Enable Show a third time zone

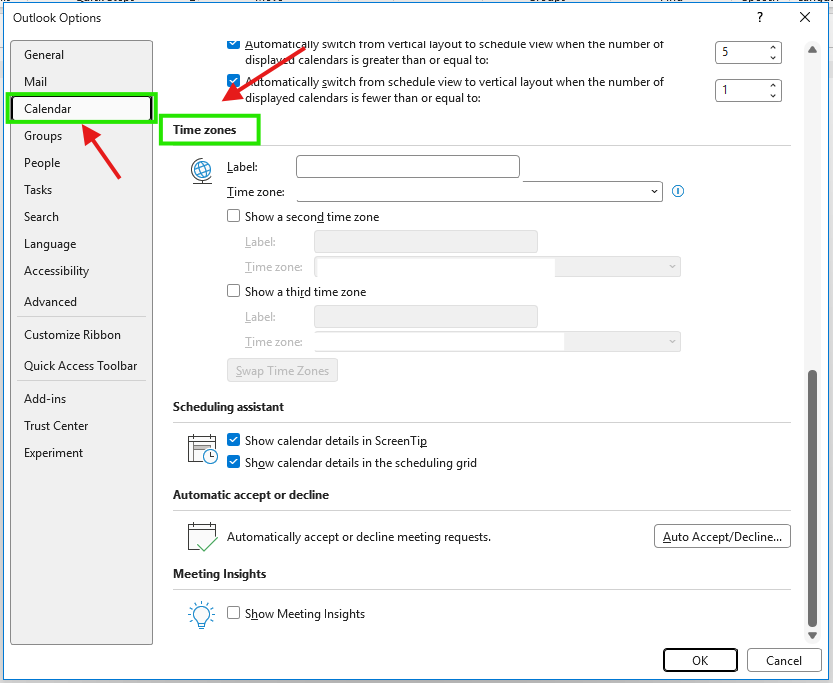tap(233, 291)
